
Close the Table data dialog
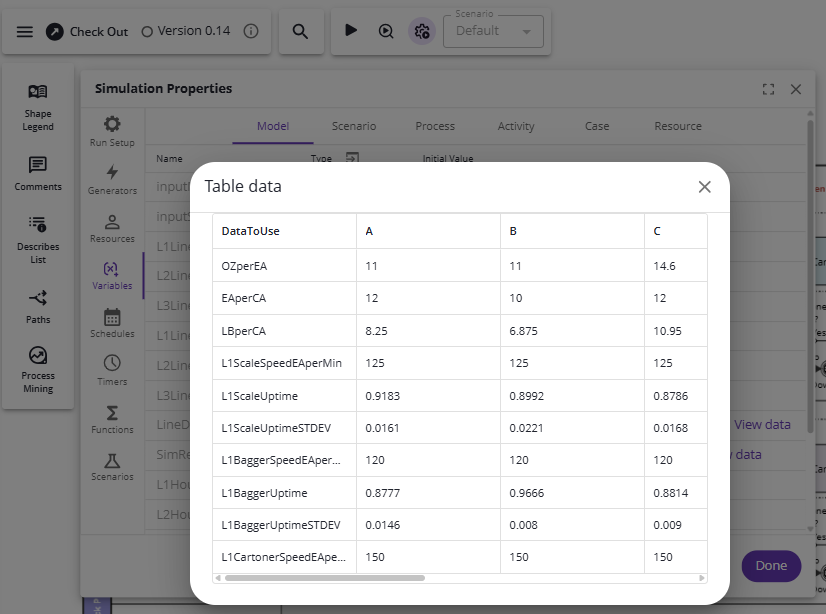click(704, 187)
